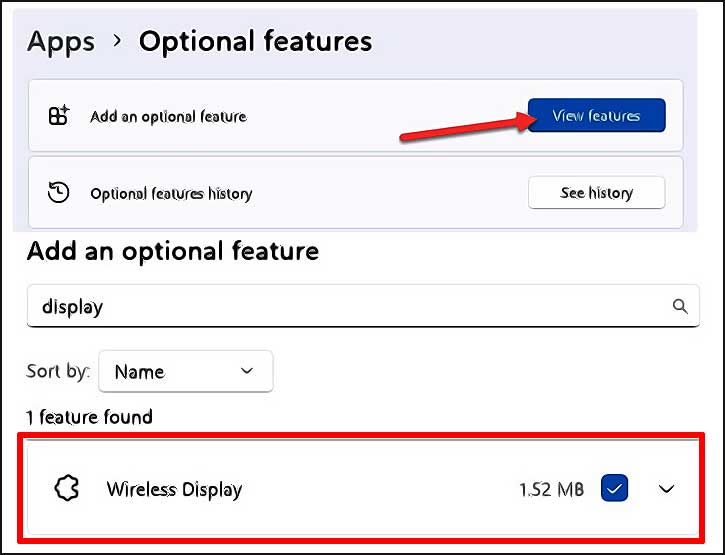Click the 'Add an optional feature' row label

(168, 117)
